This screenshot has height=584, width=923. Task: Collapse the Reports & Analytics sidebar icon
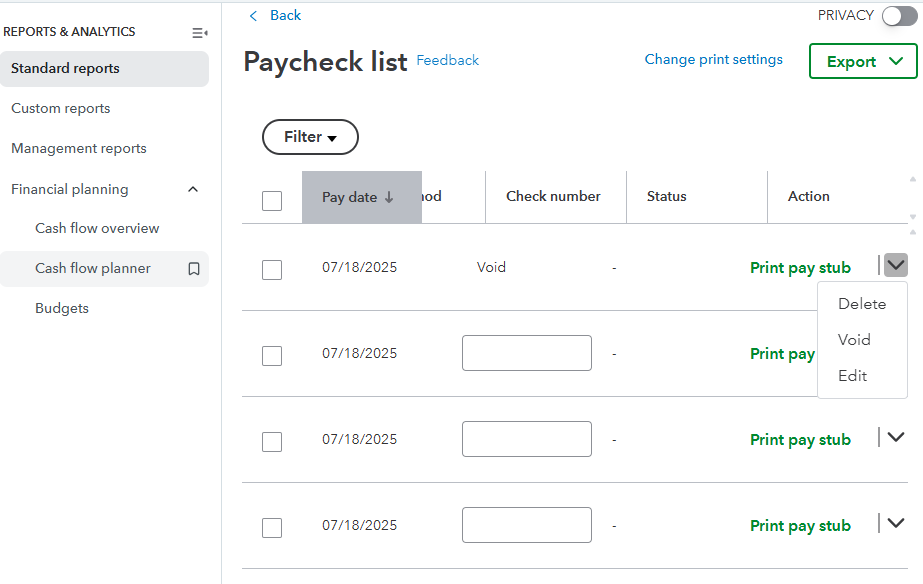pyautogui.click(x=199, y=33)
